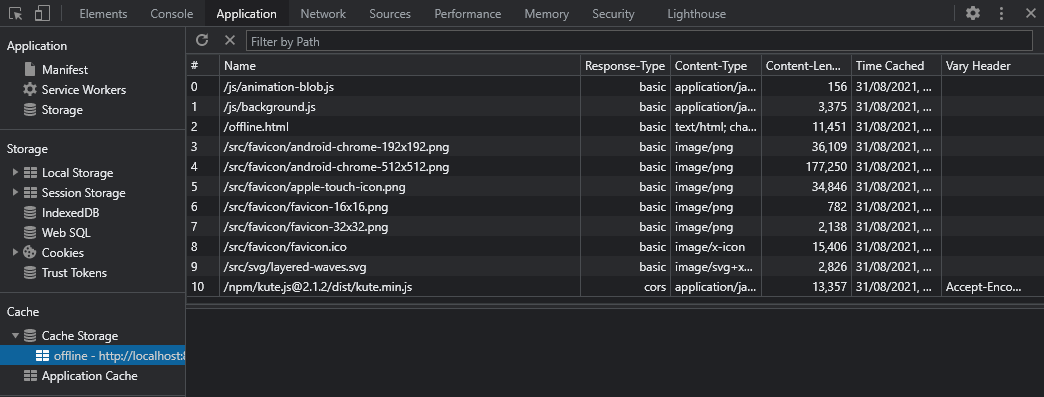Focus the Filter by Path field
Screen dimensions: 1044x397
click(x=639, y=41)
